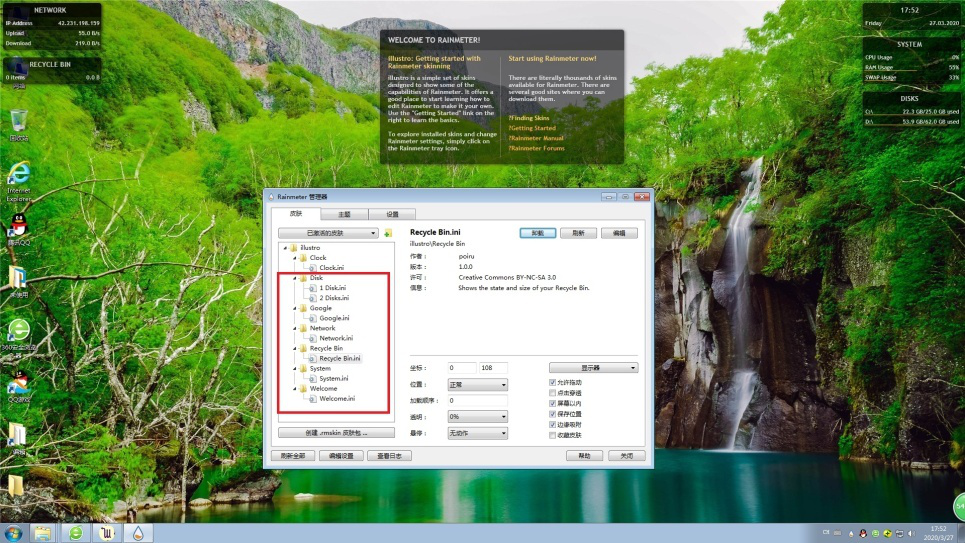Switch to the 皮肤 Skins tab

(x=296, y=214)
